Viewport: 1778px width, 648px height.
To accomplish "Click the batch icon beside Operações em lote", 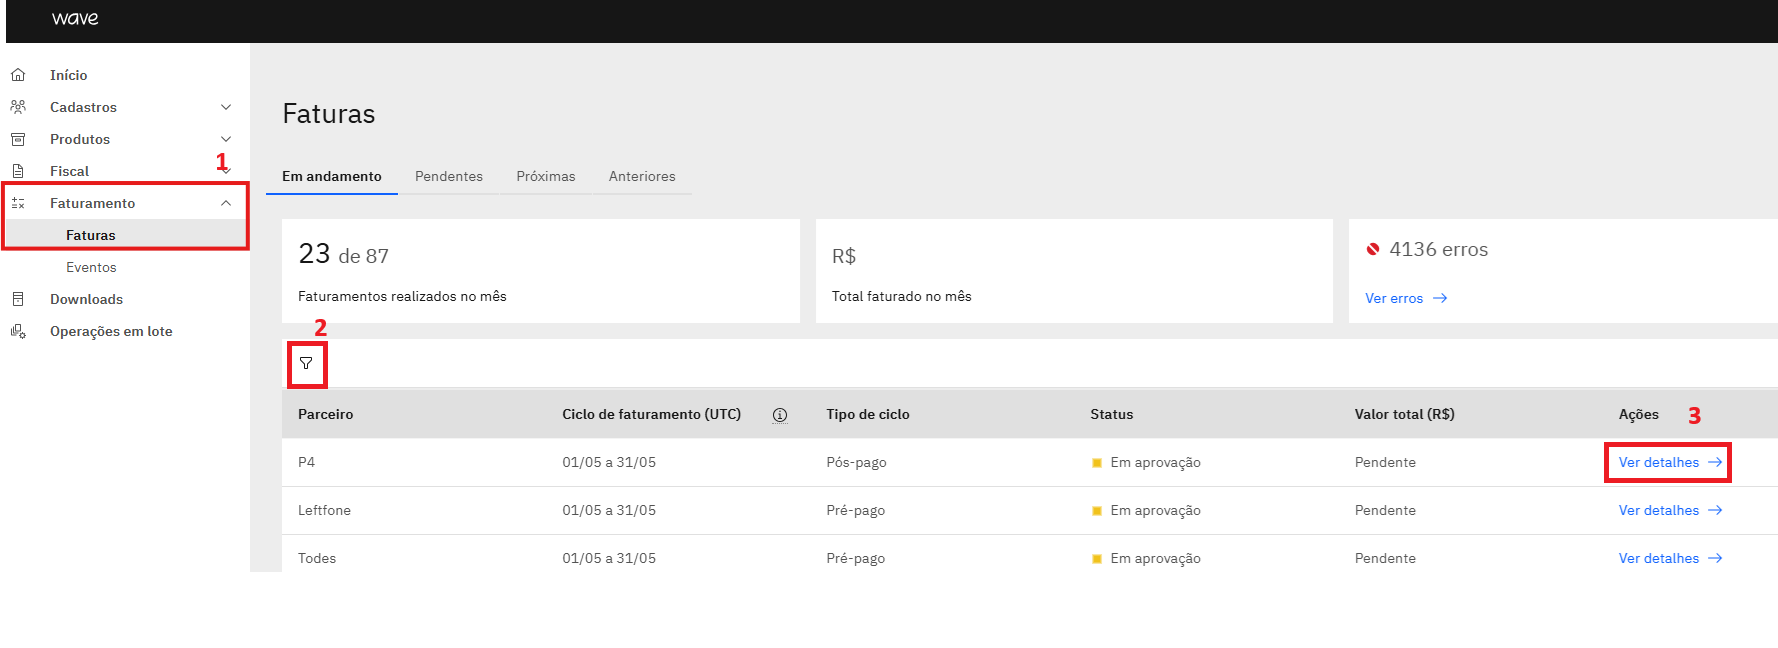I will coord(18,331).
